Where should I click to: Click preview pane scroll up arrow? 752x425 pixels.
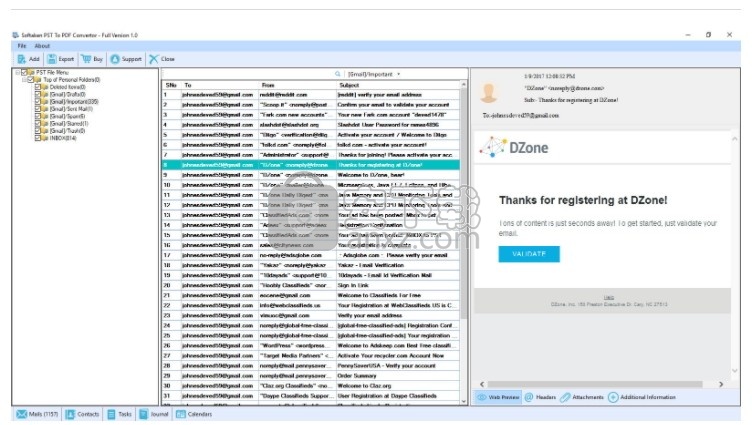[x=734, y=139]
